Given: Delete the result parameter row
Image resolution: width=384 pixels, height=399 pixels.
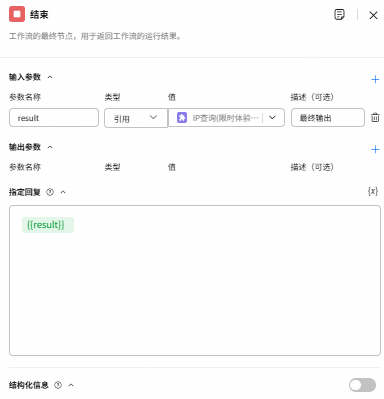Looking at the screenshot, I should 375,117.
